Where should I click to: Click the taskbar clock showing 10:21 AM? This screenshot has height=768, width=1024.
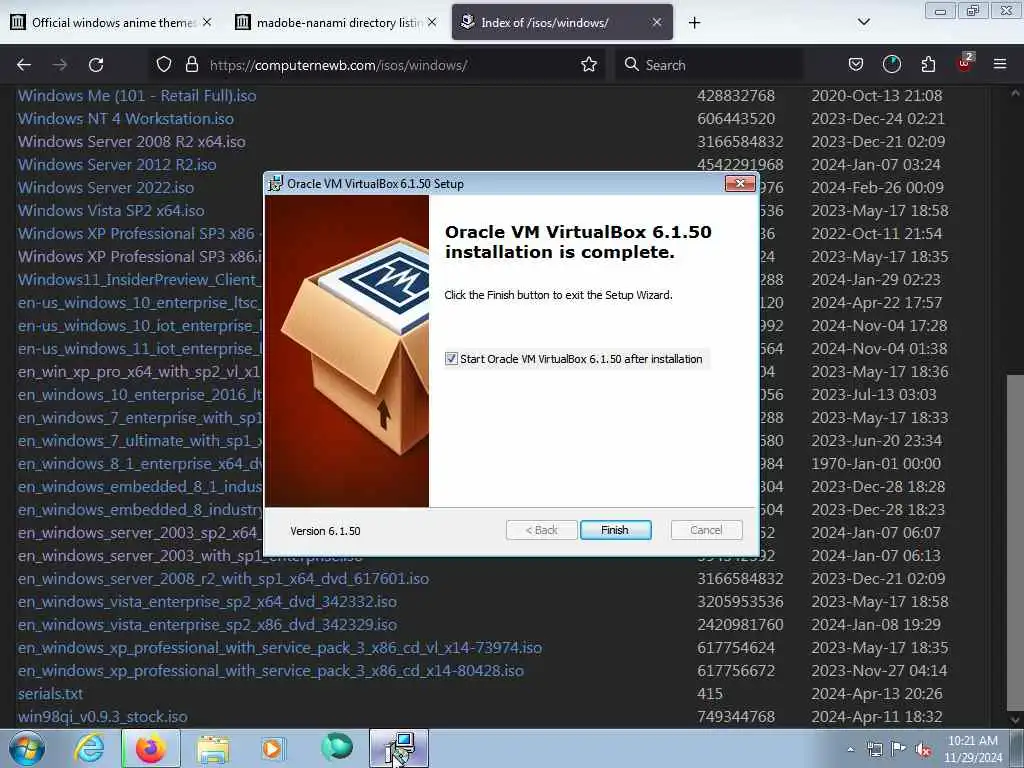[973, 749]
